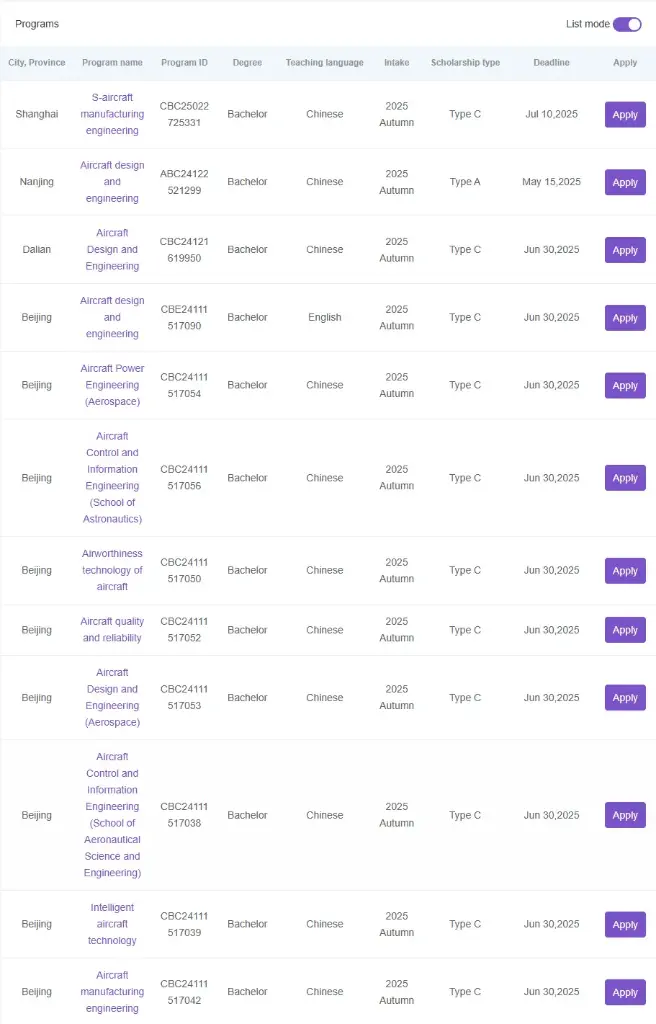
Task: Open School of Astronautics Control and Information link
Action: 112,477
